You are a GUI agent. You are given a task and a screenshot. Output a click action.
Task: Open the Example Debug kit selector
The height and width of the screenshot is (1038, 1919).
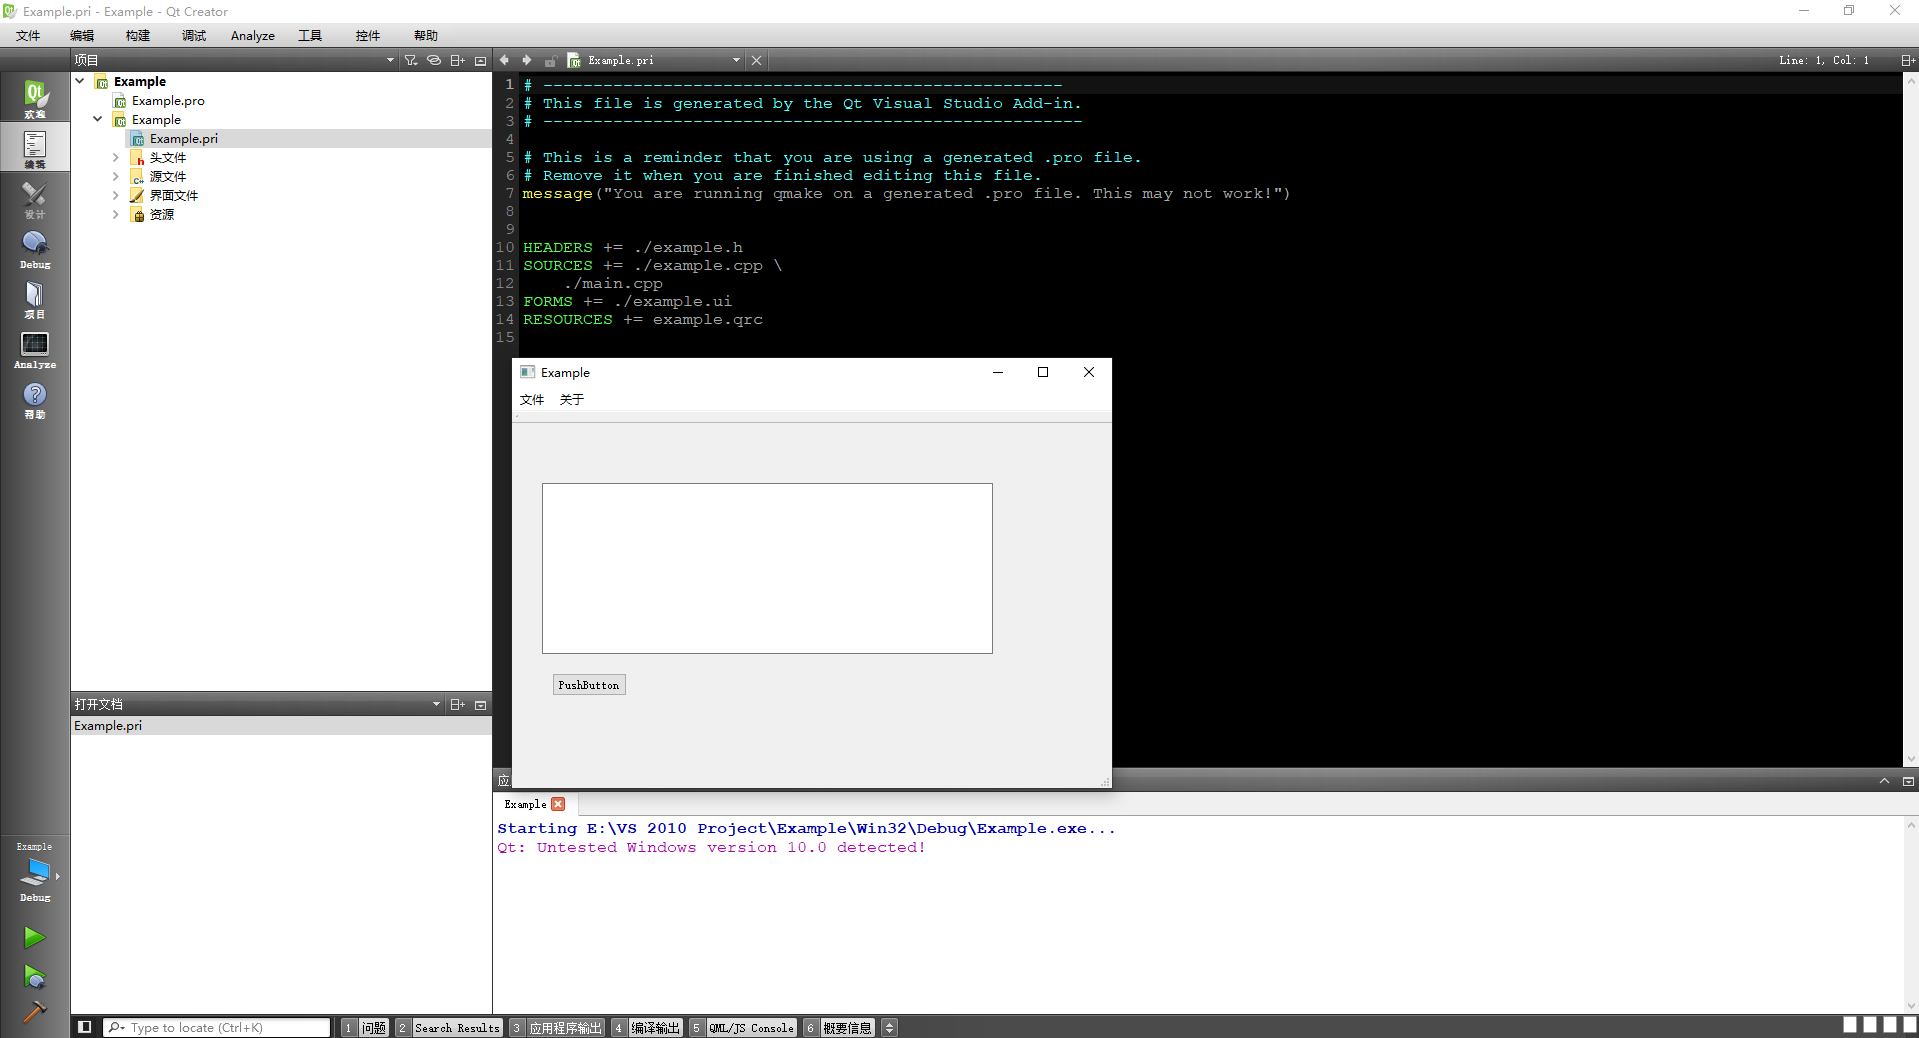[x=35, y=872]
